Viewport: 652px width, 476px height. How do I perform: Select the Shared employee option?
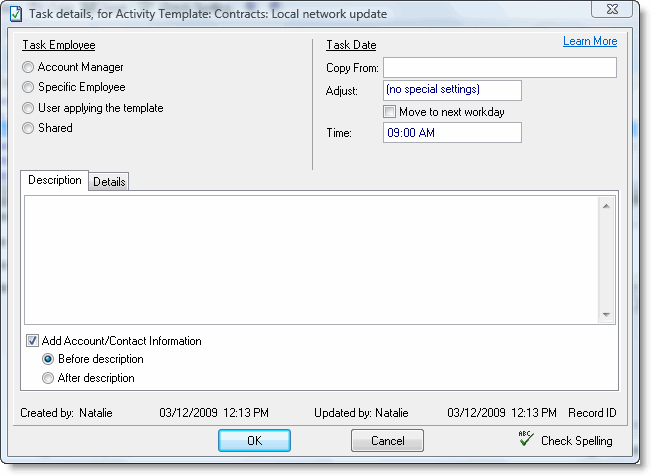click(28, 128)
